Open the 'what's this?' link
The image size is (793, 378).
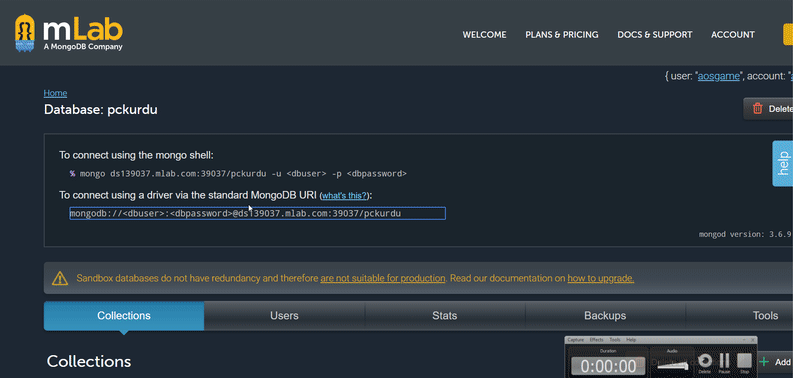[x=344, y=196]
